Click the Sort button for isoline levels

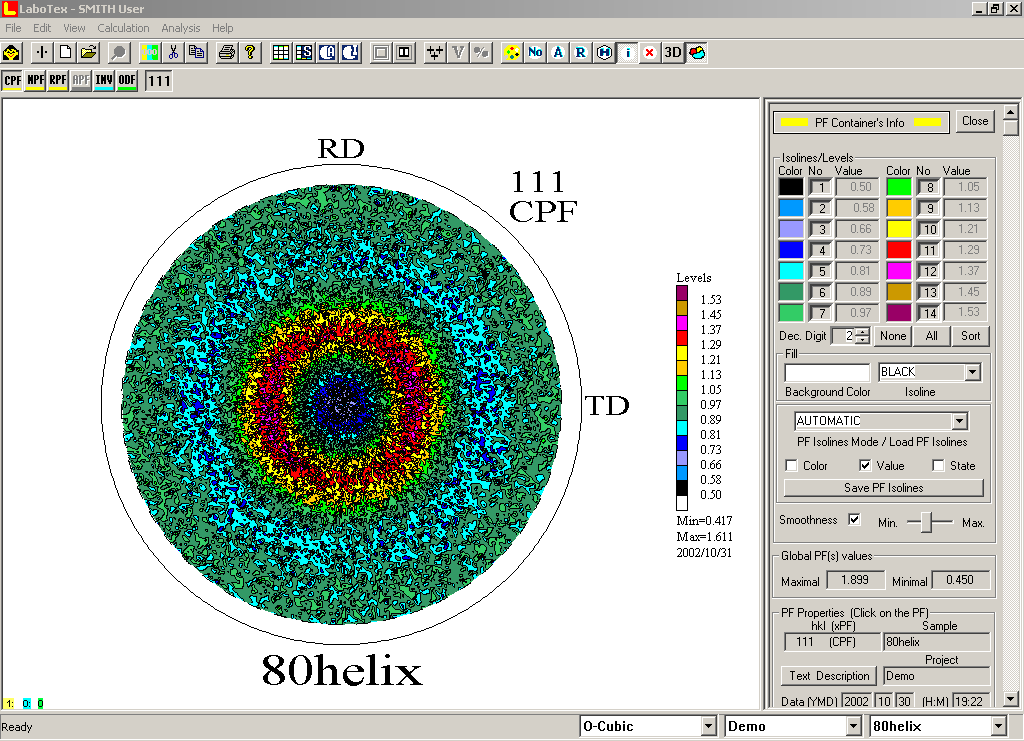click(x=970, y=336)
